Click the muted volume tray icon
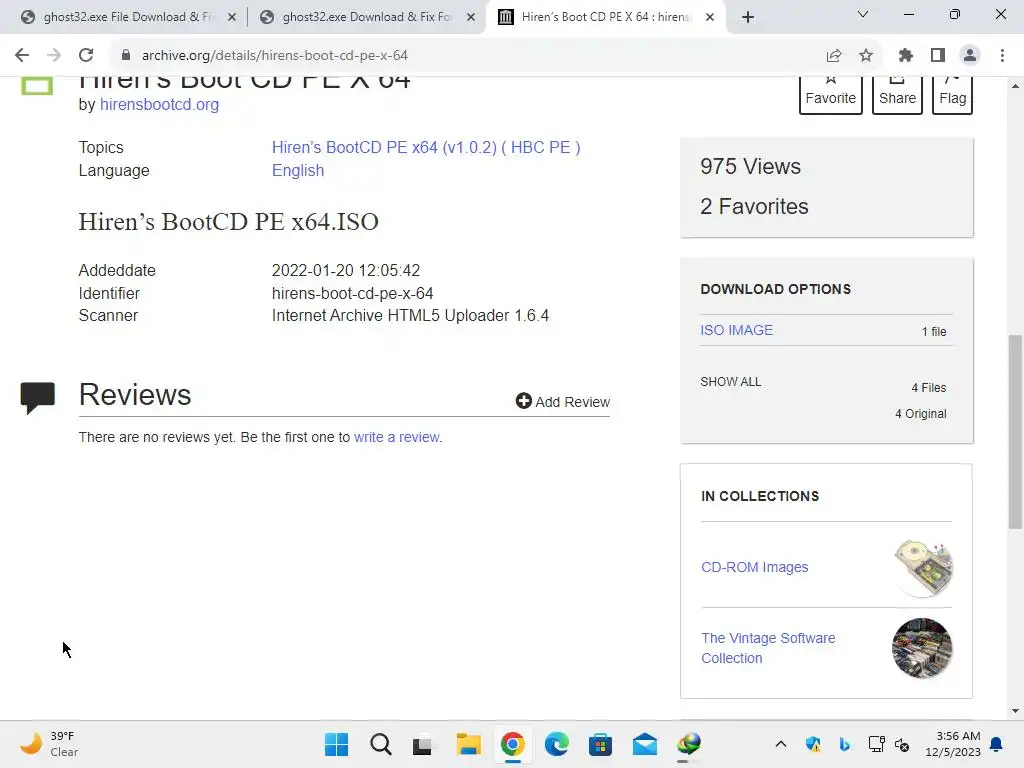The width and height of the screenshot is (1024, 768). pos(902,744)
